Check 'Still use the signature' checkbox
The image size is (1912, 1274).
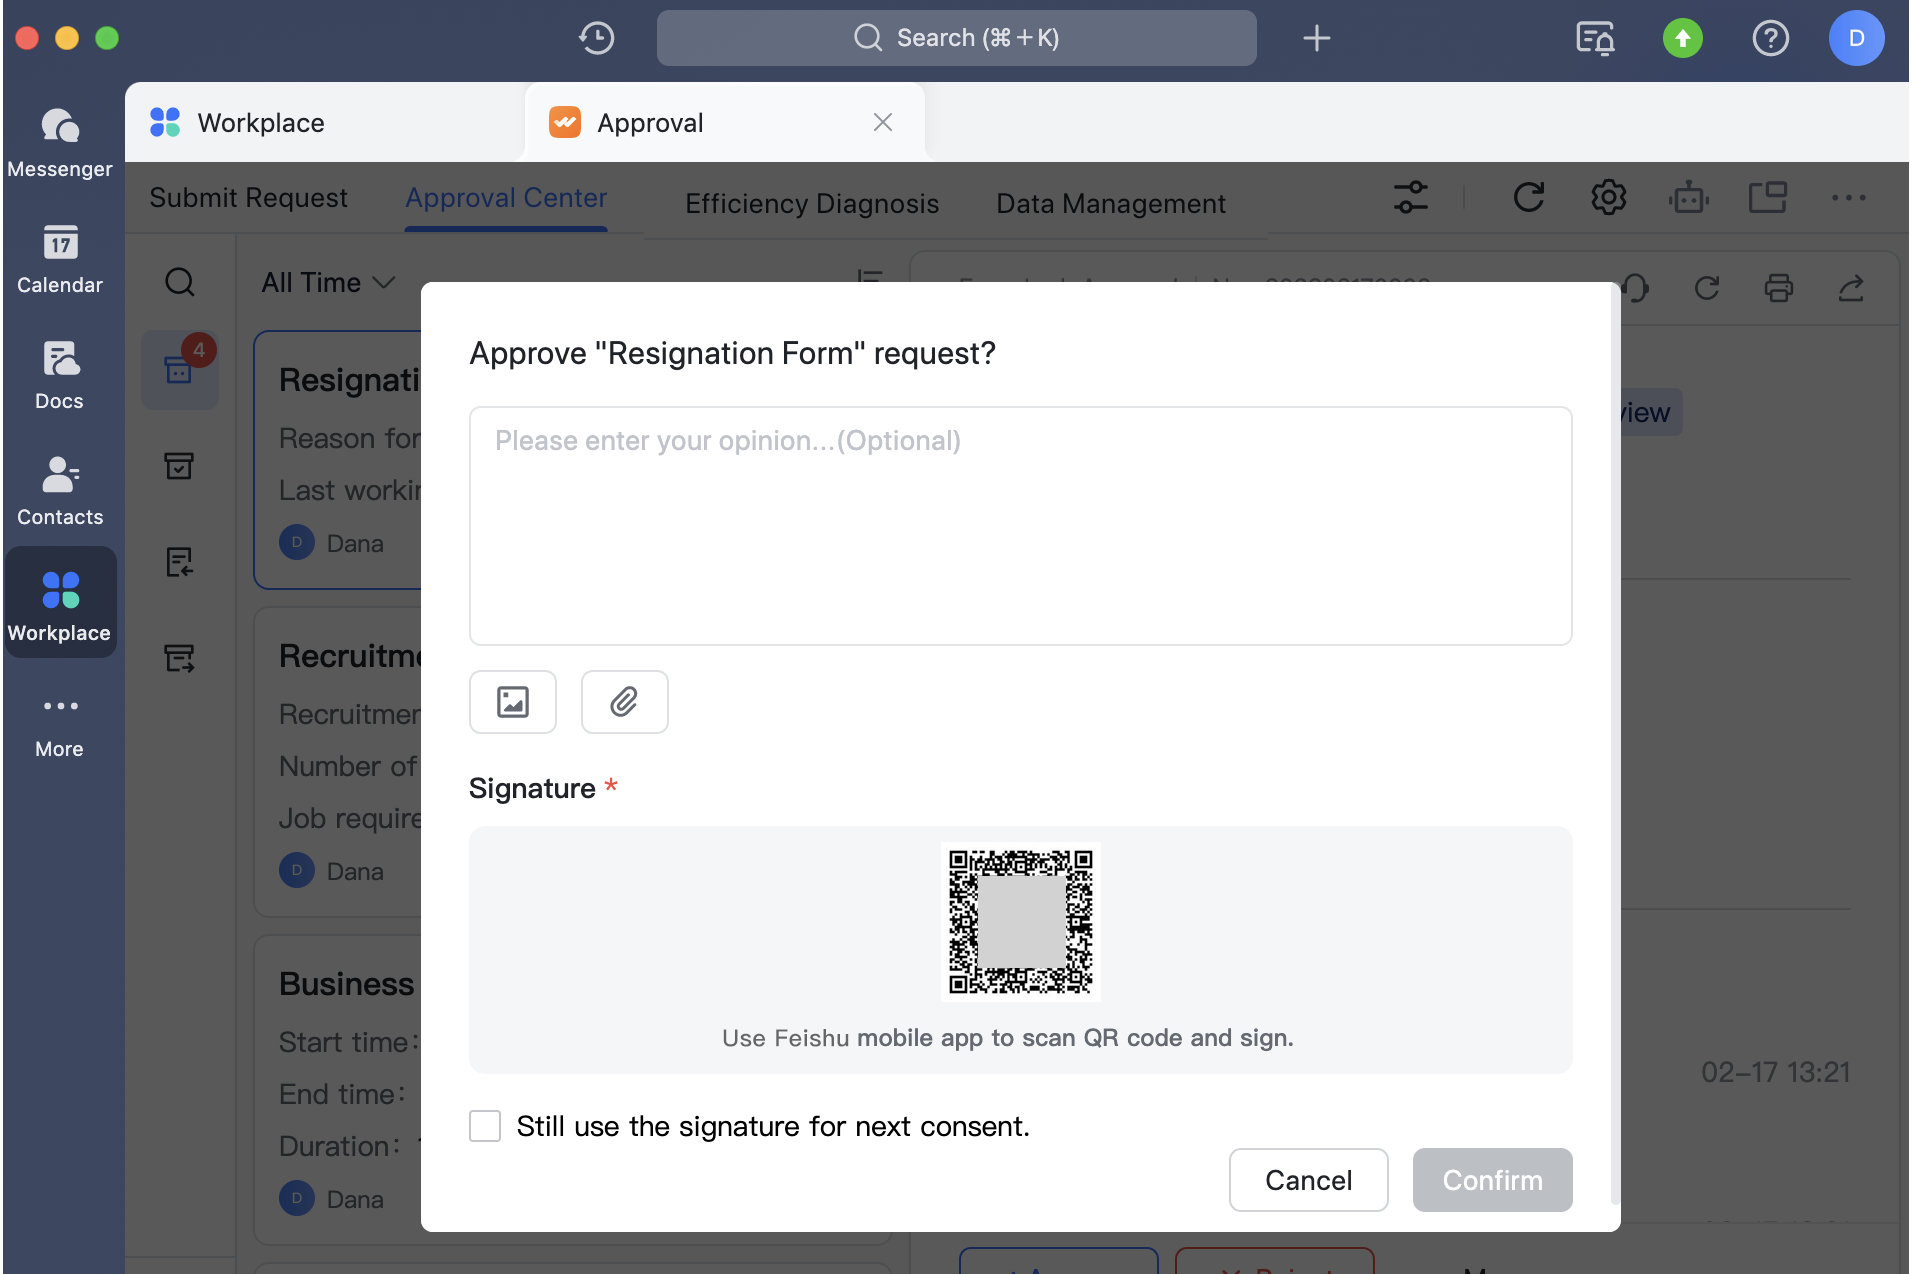click(x=485, y=1126)
